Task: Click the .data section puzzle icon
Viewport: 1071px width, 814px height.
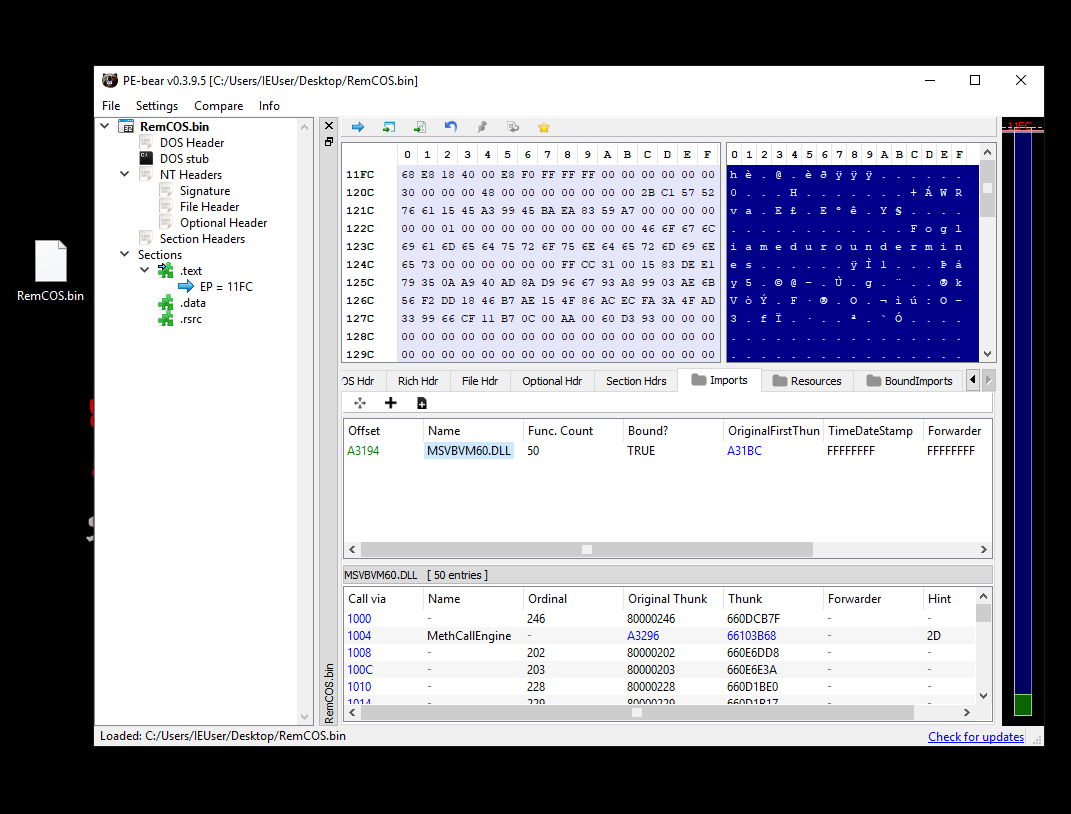Action: click(166, 303)
